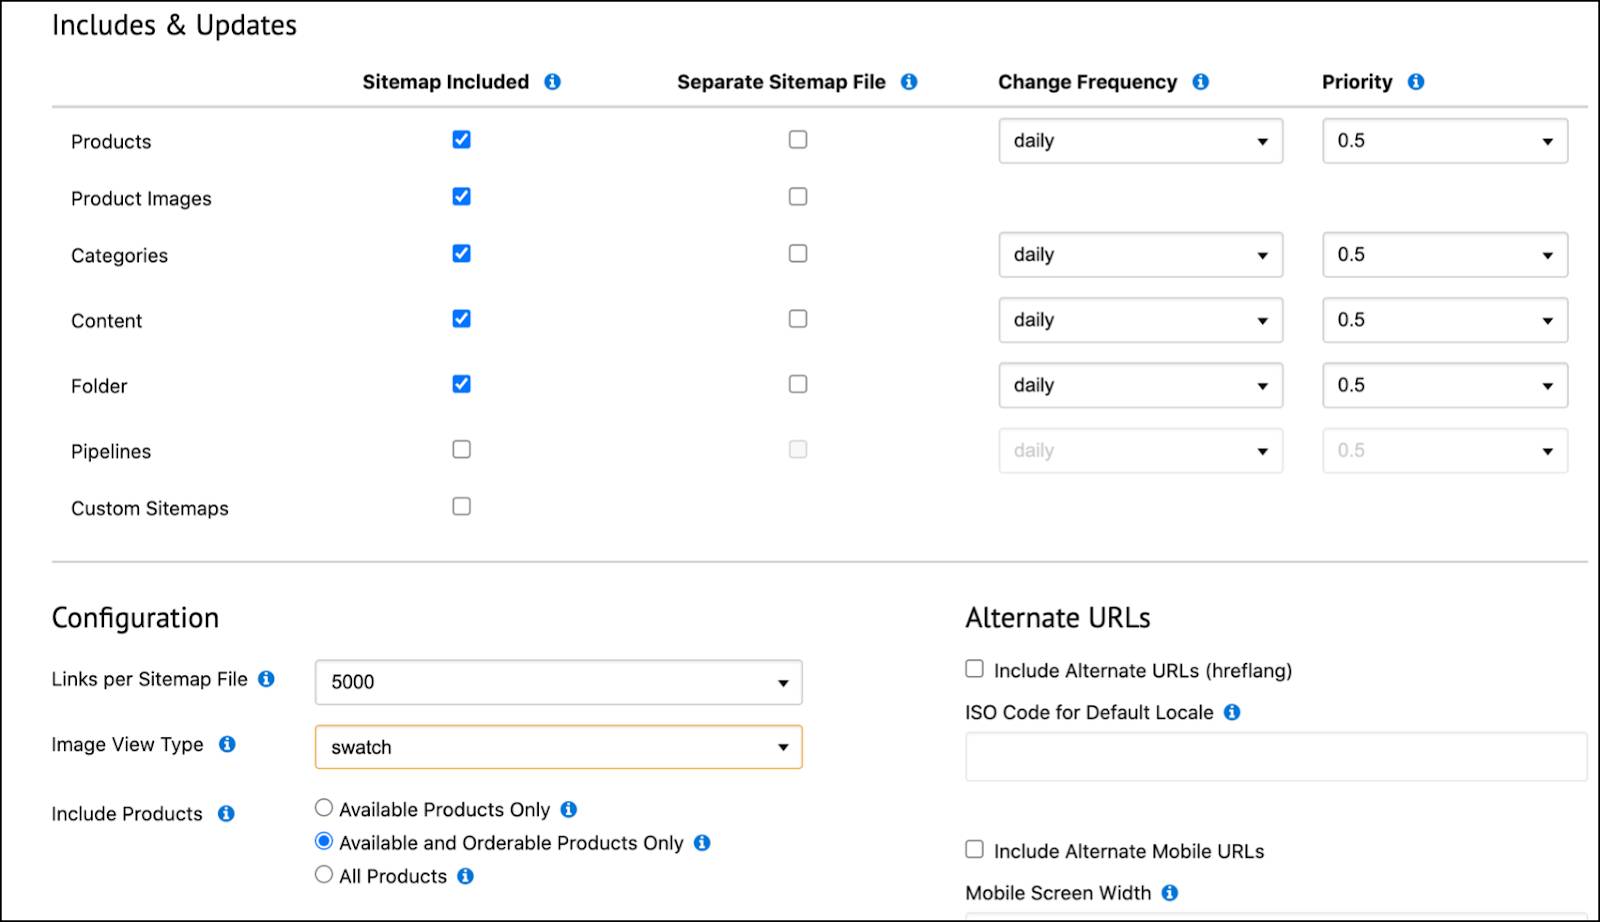Viewport: 1600px width, 922px height.
Task: Open Content Change Frequency dropdown
Action: (x=1141, y=320)
